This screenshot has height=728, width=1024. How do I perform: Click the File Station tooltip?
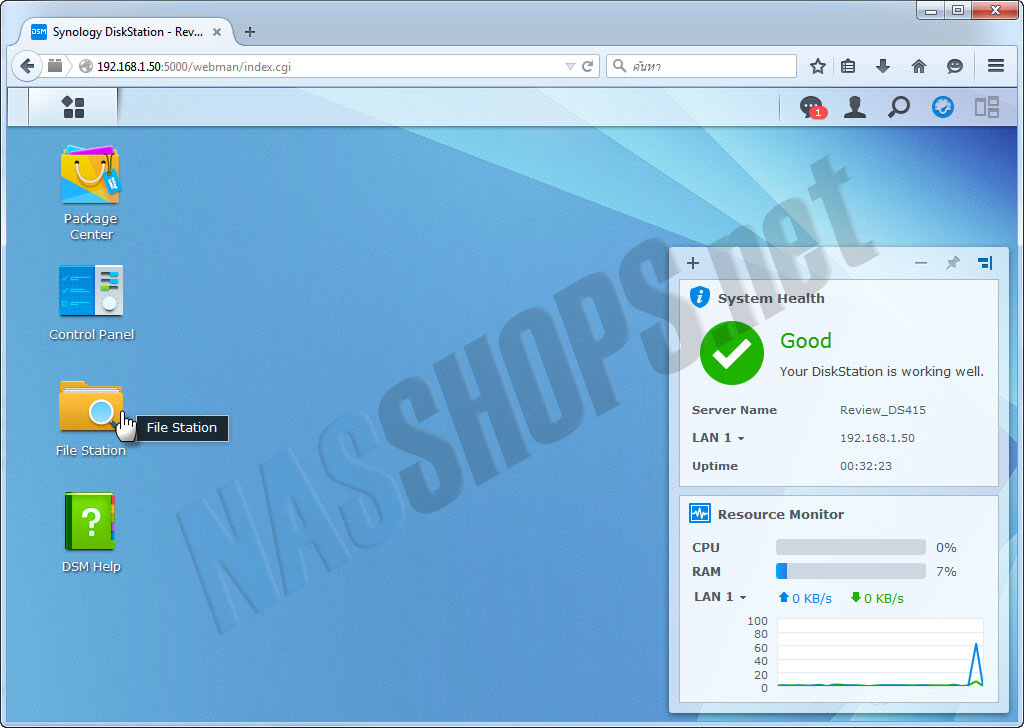(x=182, y=428)
